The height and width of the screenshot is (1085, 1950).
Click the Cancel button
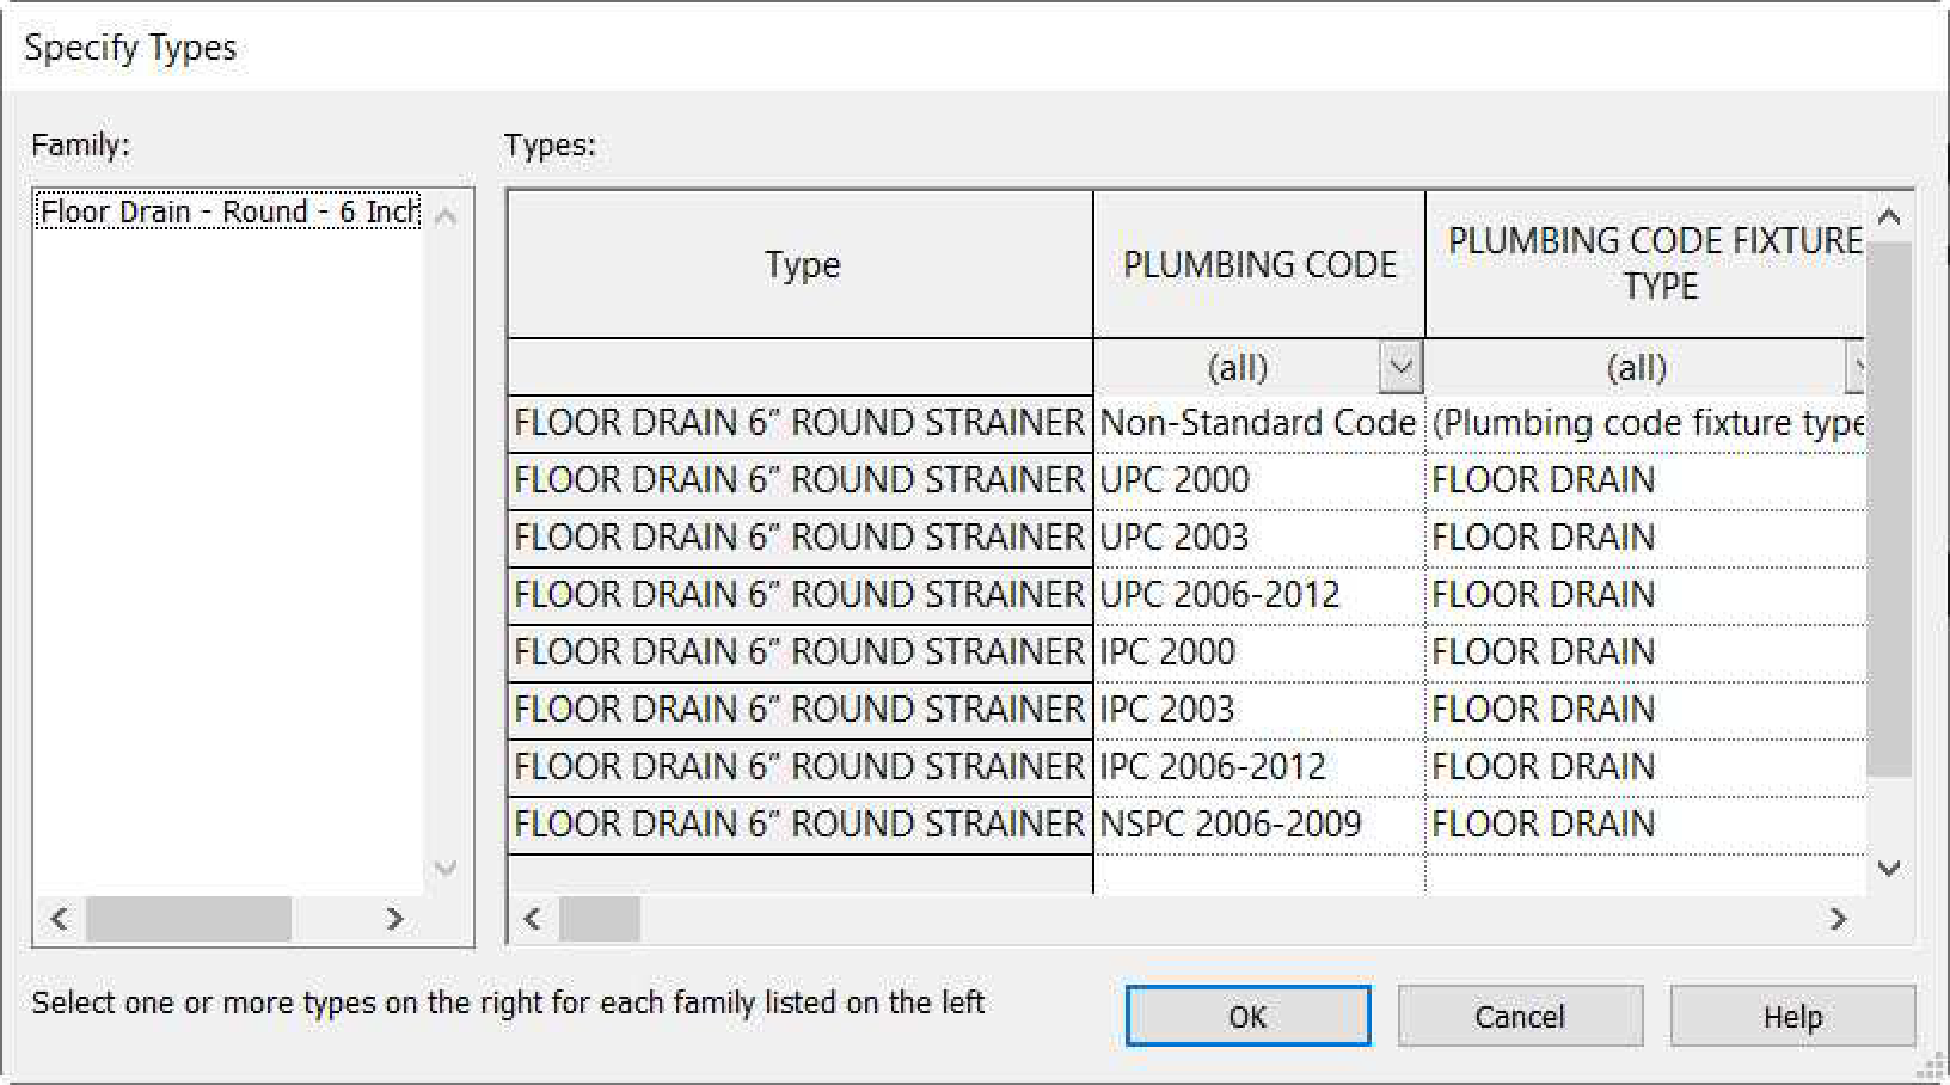point(1519,1016)
